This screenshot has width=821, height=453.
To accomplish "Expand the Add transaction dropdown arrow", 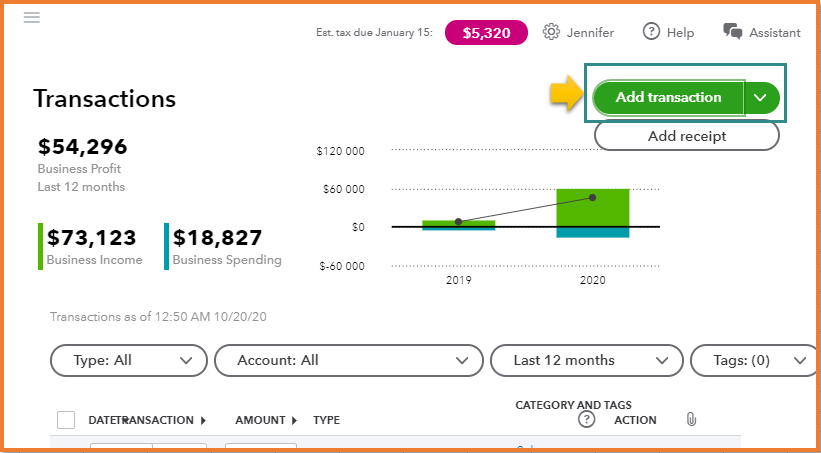I will click(x=761, y=98).
